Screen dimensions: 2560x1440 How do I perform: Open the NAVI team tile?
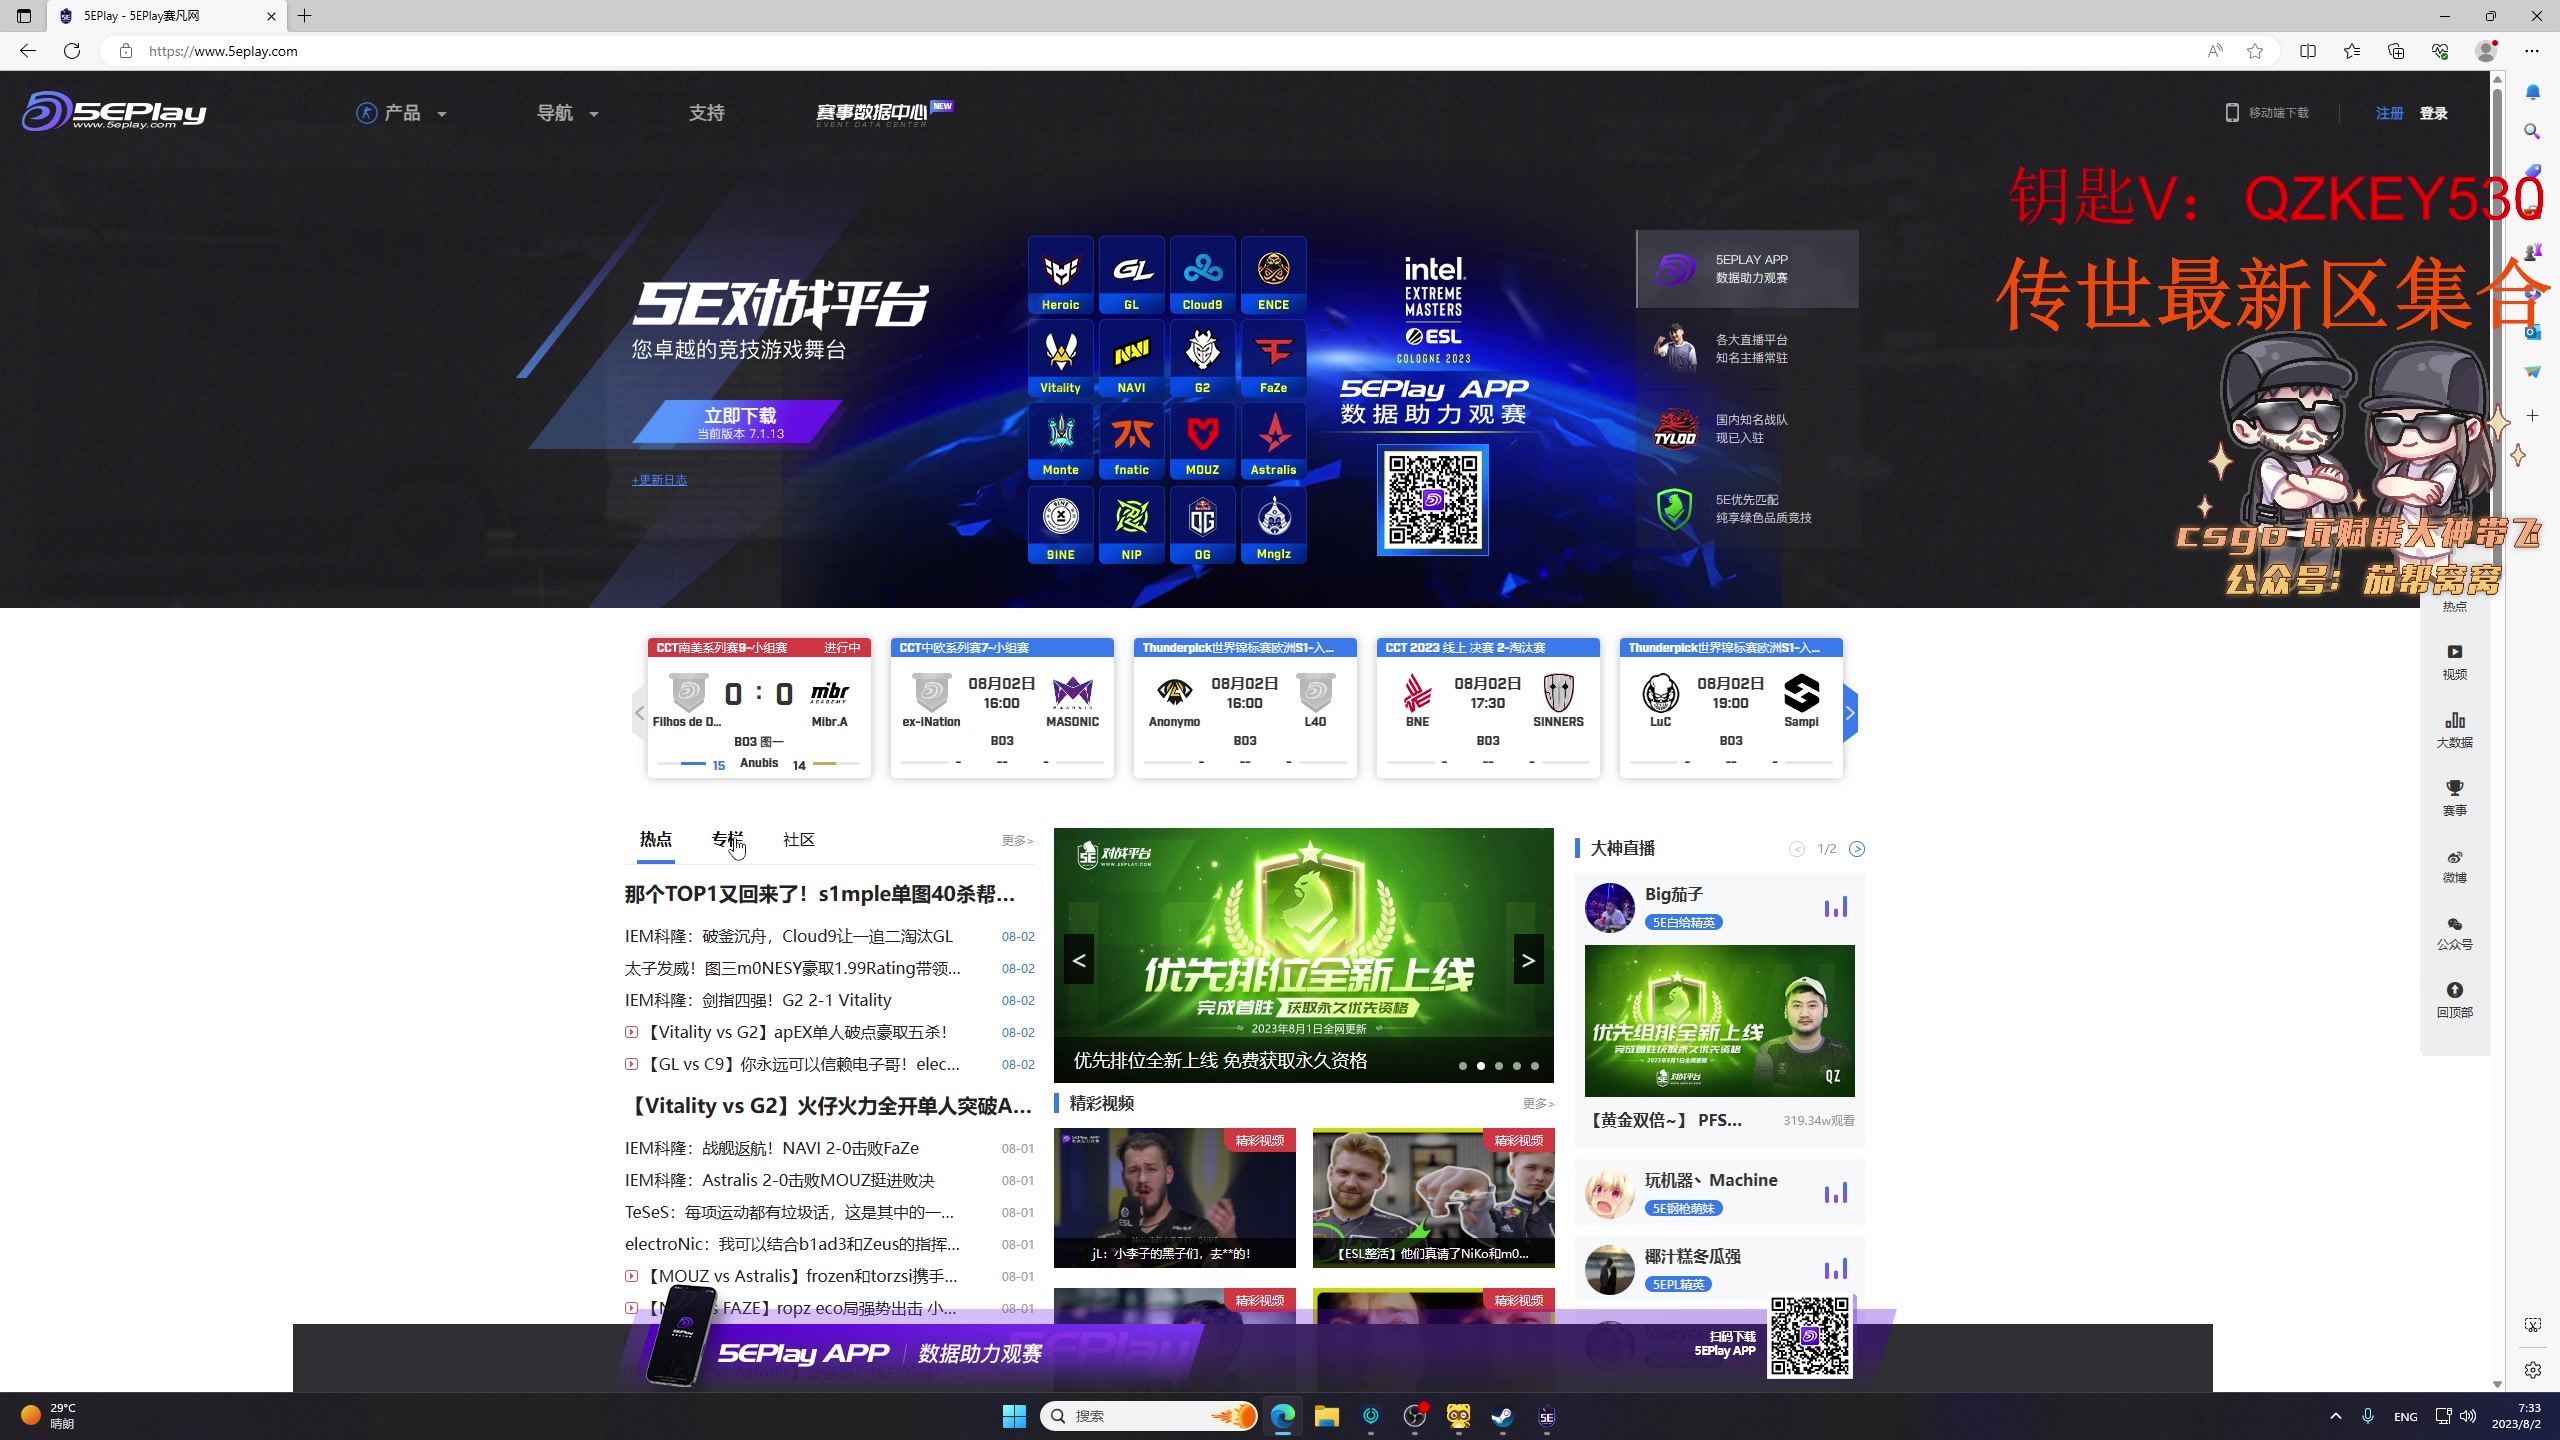pos(1132,358)
